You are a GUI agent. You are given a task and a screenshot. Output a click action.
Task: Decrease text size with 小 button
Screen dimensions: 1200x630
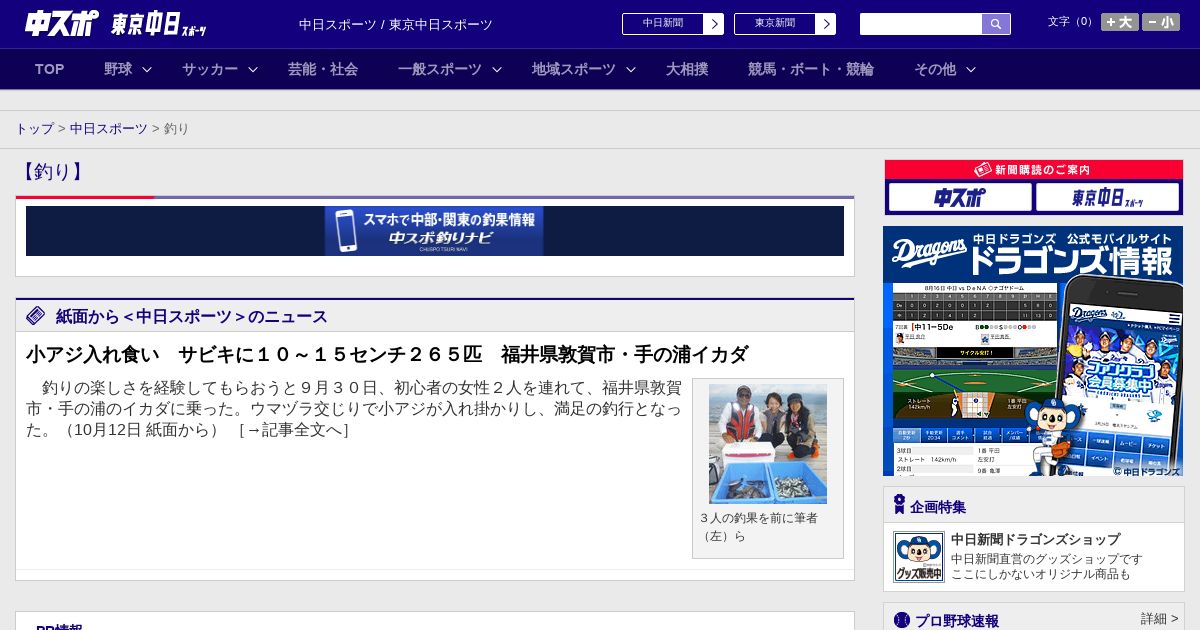pos(1161,22)
